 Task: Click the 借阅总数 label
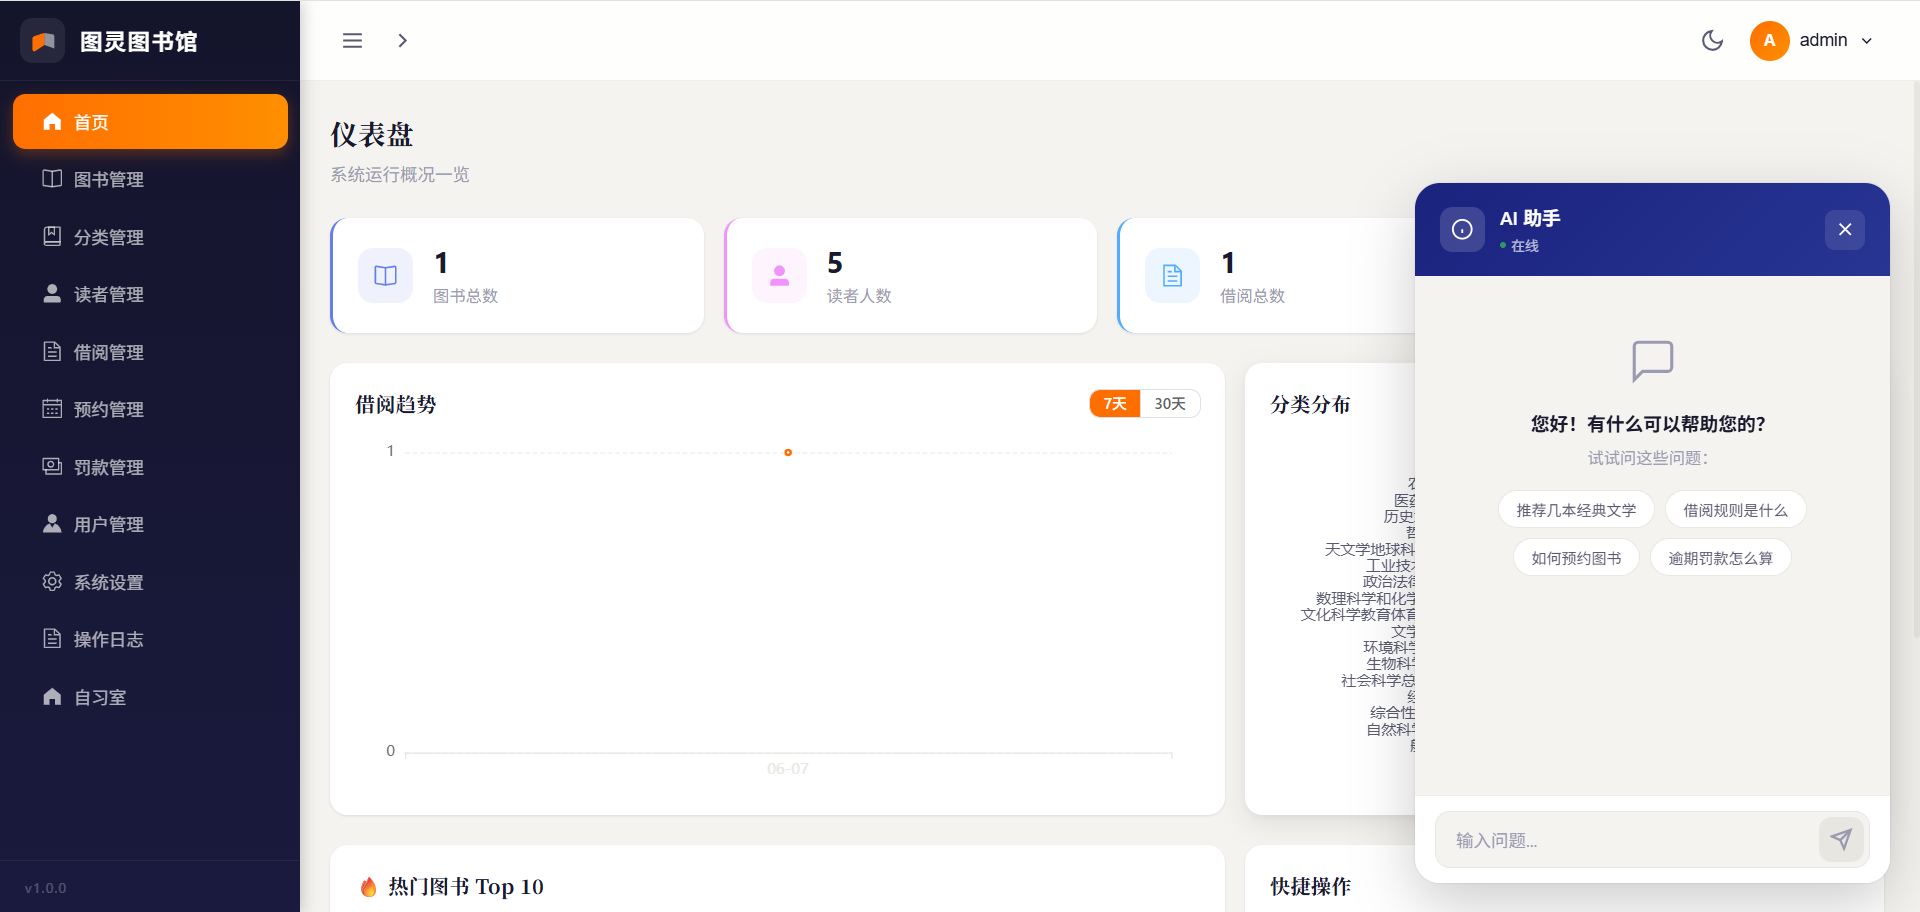click(1252, 296)
